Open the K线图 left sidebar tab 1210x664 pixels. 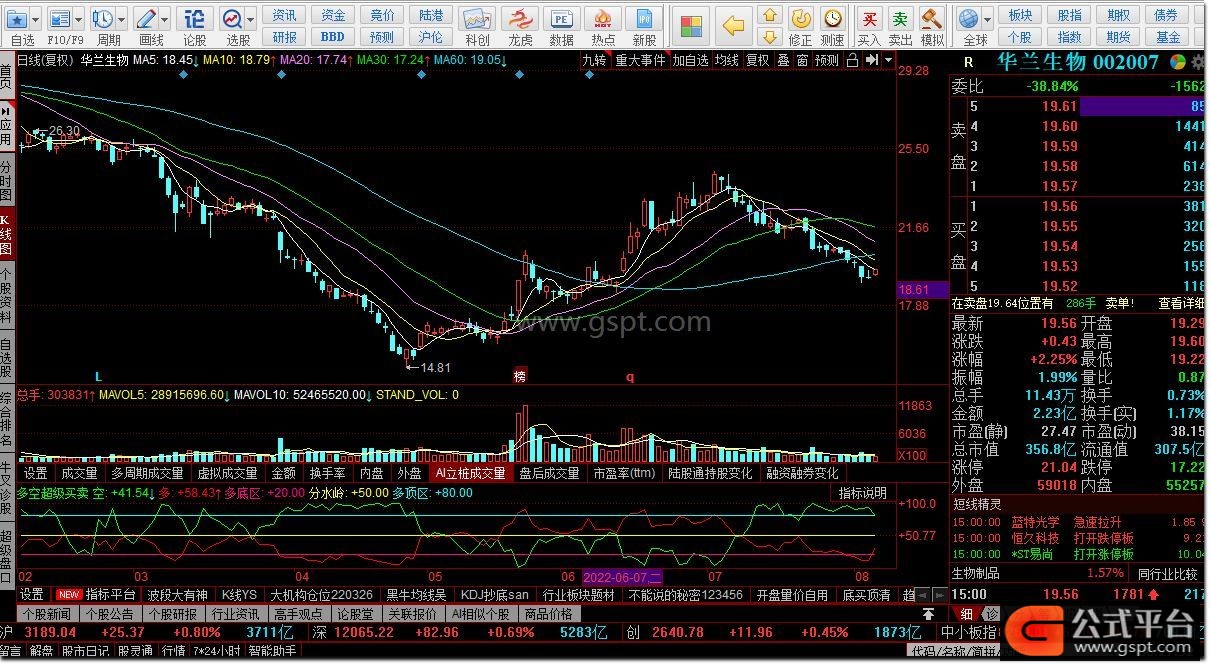[6, 233]
